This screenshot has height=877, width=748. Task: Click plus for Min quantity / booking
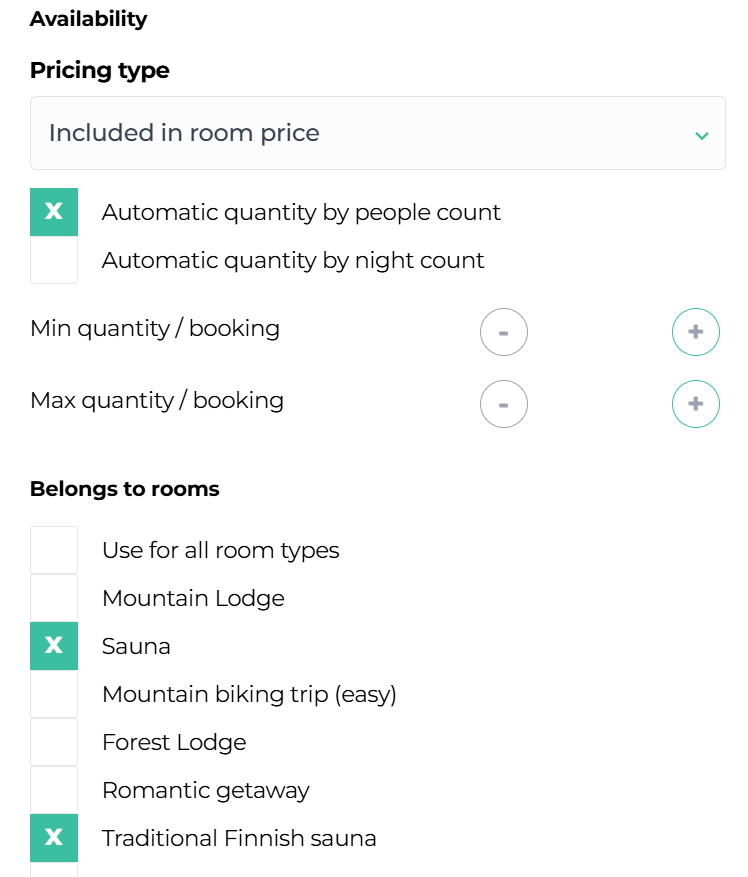(x=695, y=332)
